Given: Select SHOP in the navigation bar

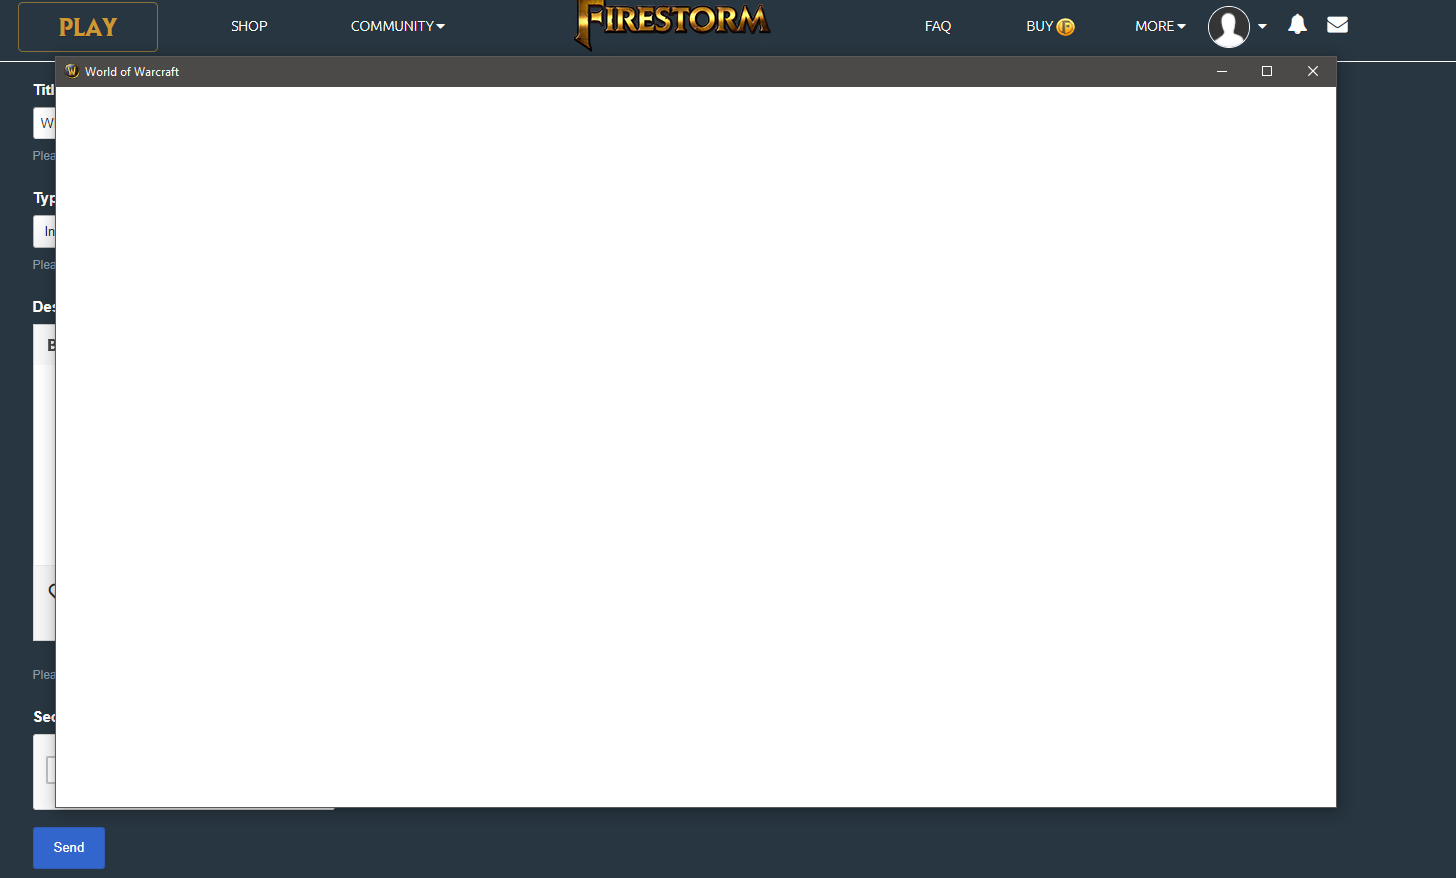Looking at the screenshot, I should [249, 26].
